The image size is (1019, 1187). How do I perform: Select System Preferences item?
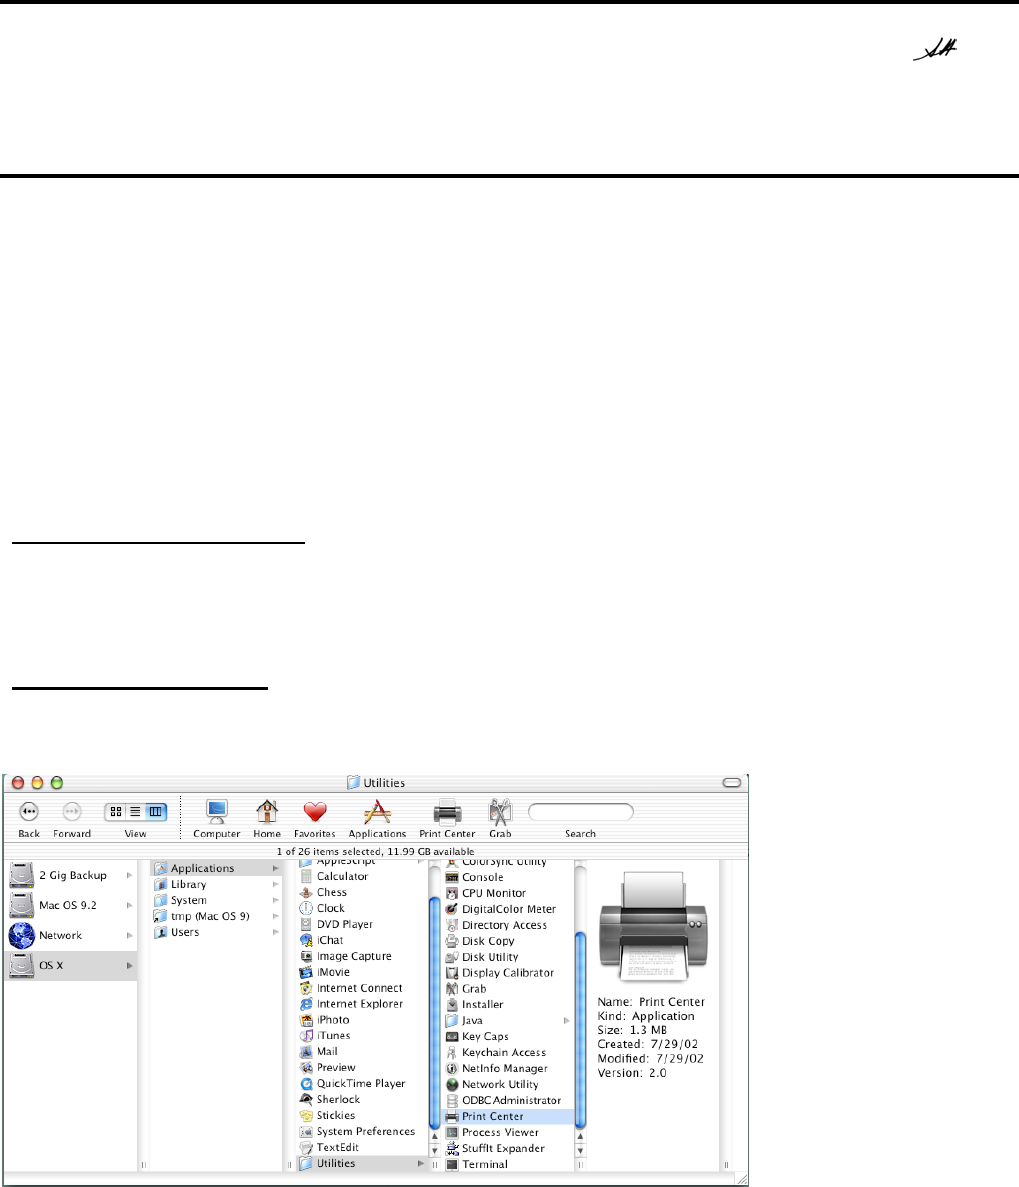362,1131
